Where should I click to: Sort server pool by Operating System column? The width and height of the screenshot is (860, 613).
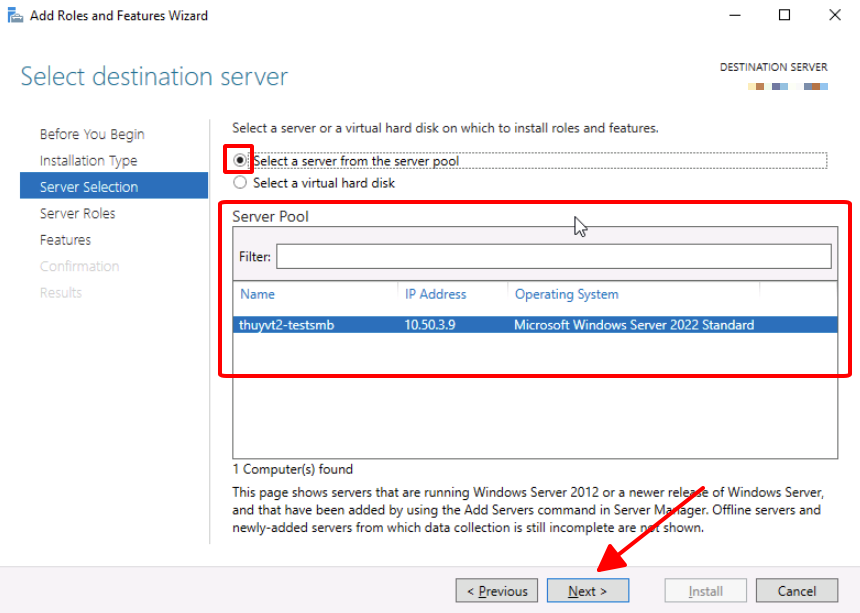pos(566,294)
